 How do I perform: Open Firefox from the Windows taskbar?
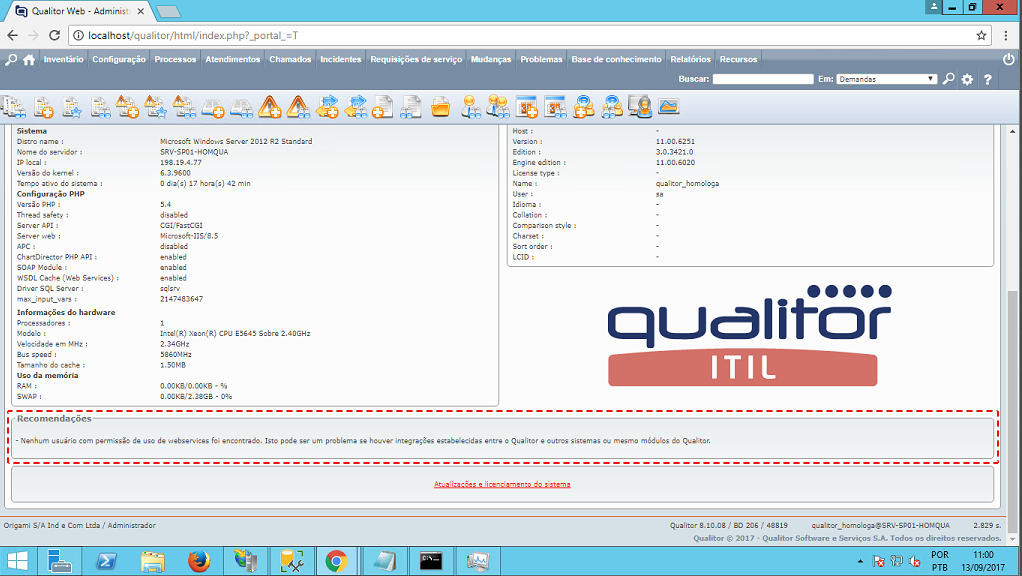pos(198,561)
